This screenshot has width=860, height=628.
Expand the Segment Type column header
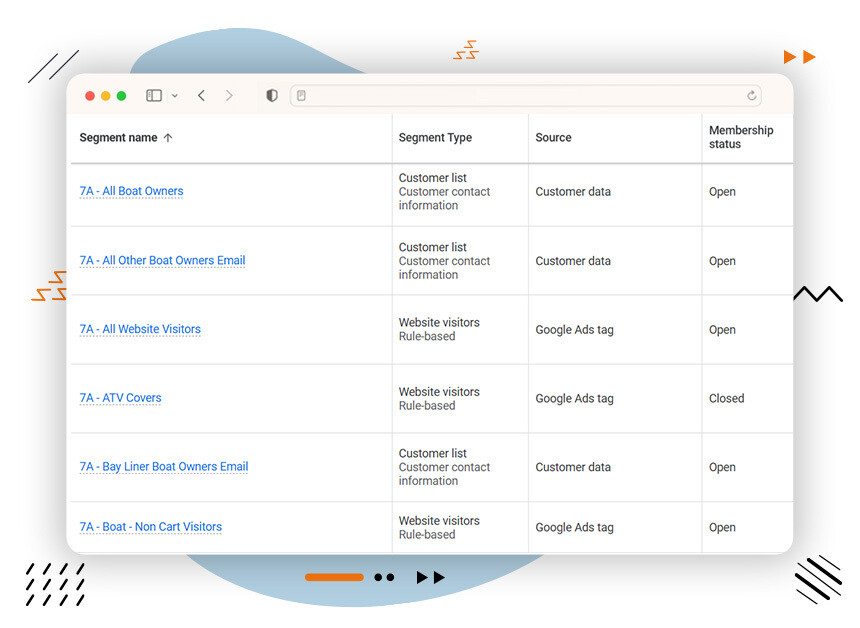[x=435, y=137]
